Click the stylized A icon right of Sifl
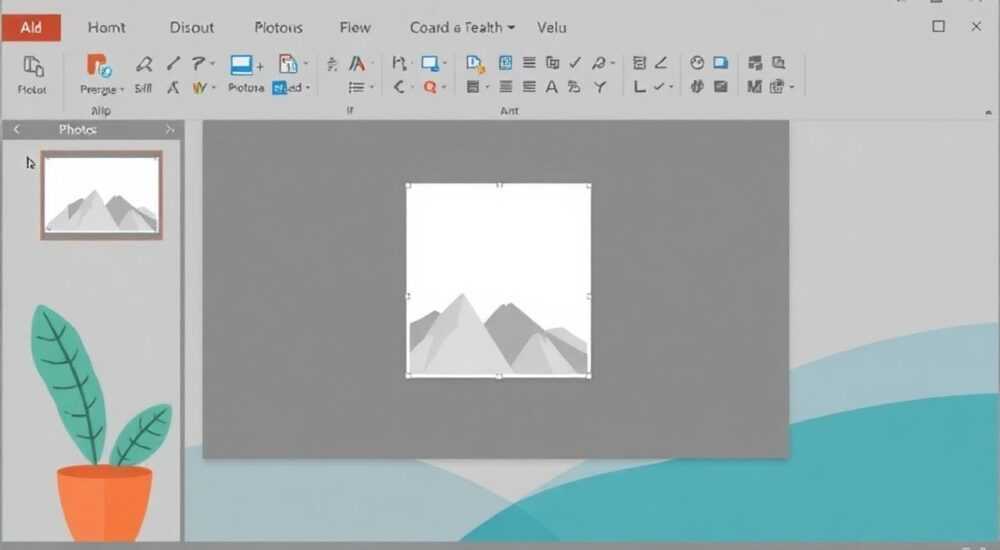This screenshot has height=550, width=1000. (173, 87)
